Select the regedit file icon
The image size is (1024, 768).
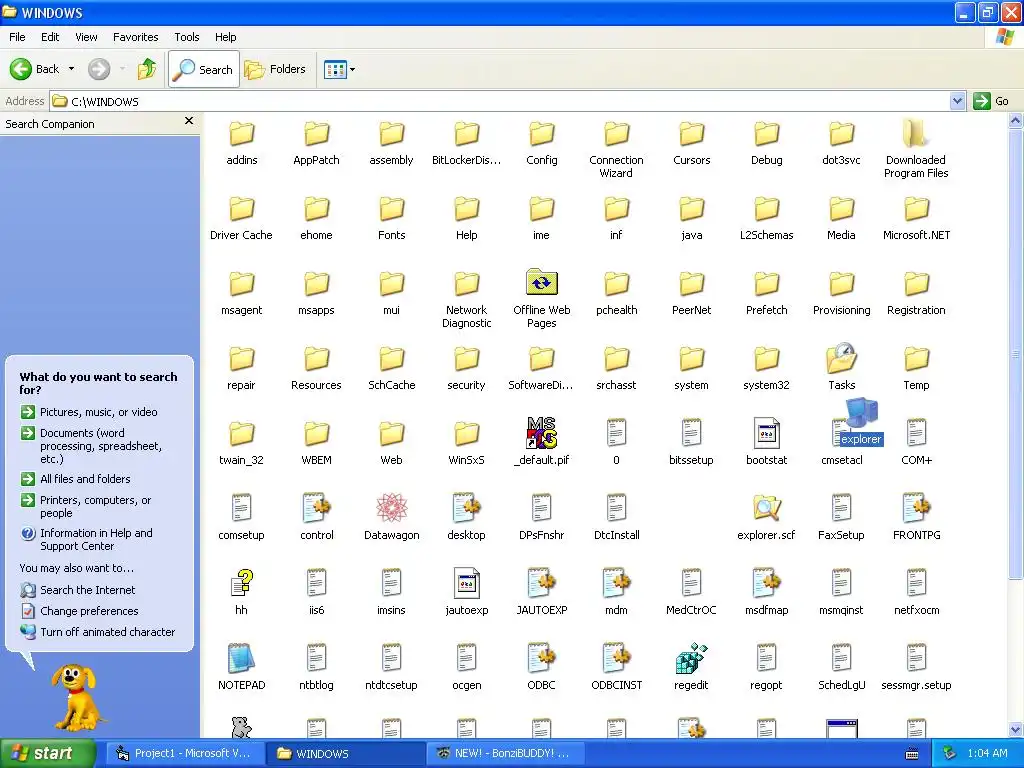point(691,658)
